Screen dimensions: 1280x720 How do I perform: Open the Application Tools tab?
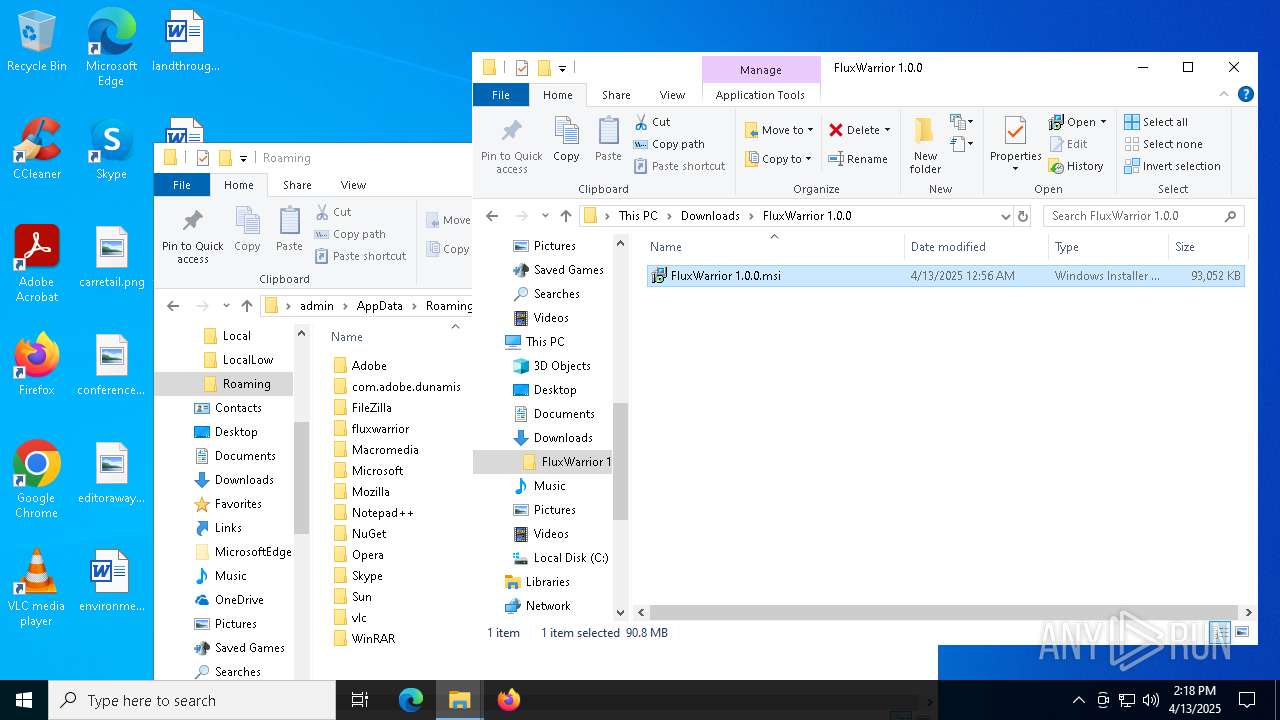coord(760,95)
